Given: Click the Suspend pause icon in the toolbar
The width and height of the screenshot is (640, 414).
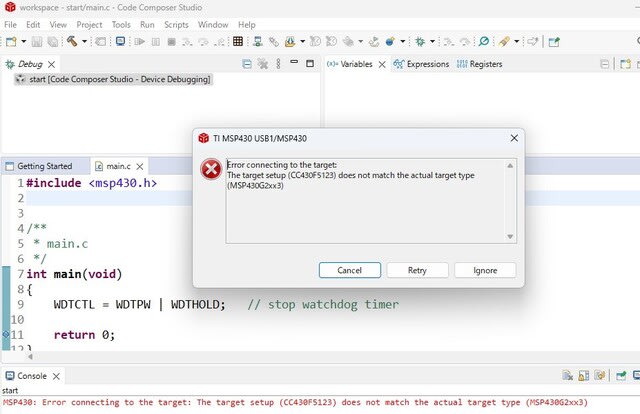Looking at the screenshot, I should tap(156, 42).
